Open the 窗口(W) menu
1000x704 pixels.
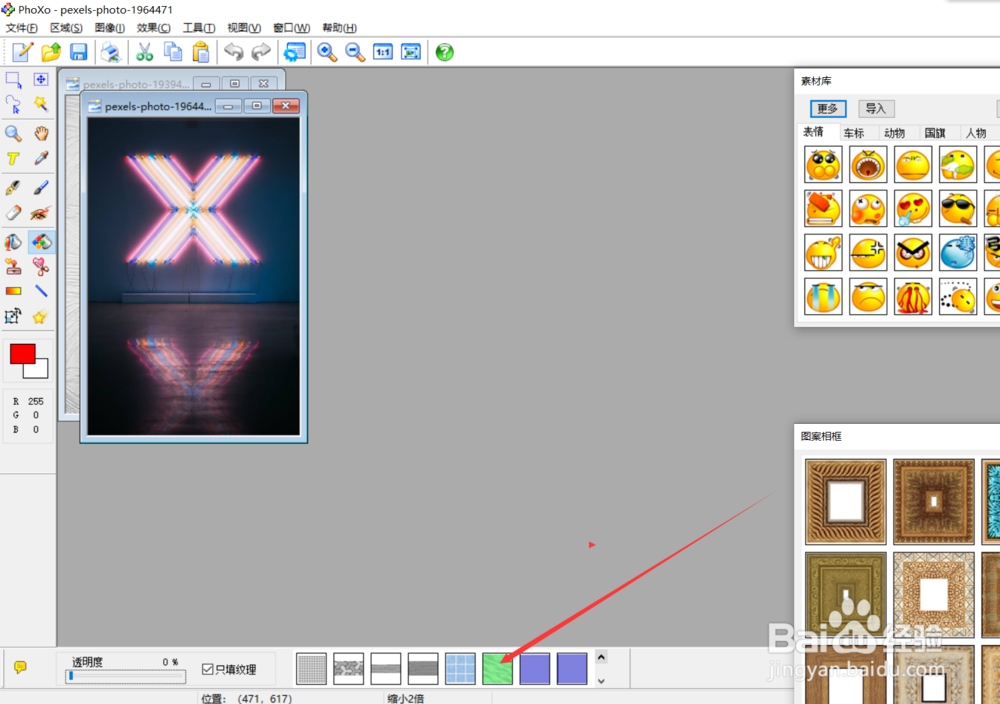[291, 28]
